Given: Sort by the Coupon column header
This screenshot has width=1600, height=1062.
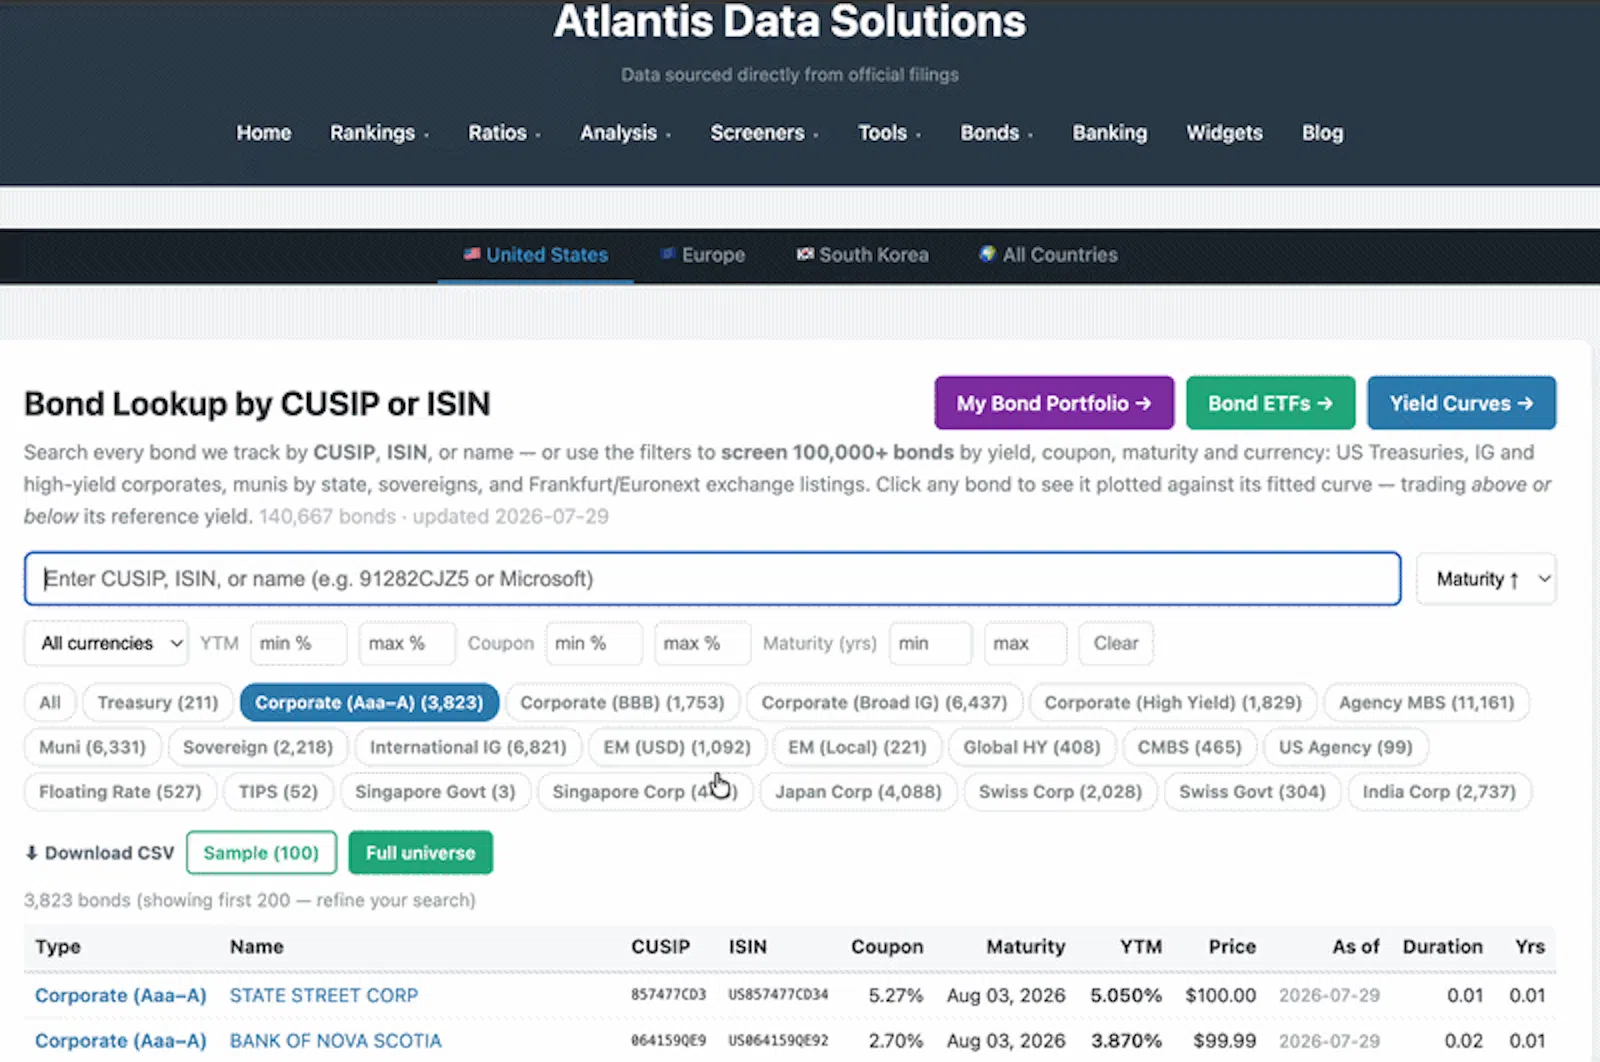Looking at the screenshot, I should pyautogui.click(x=887, y=947).
